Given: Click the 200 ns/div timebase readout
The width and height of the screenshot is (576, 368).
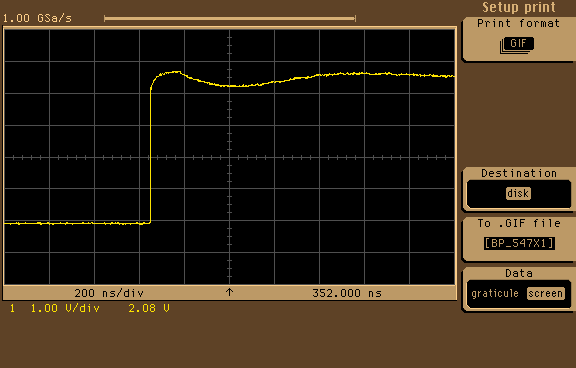Looking at the screenshot, I should (x=109, y=293).
